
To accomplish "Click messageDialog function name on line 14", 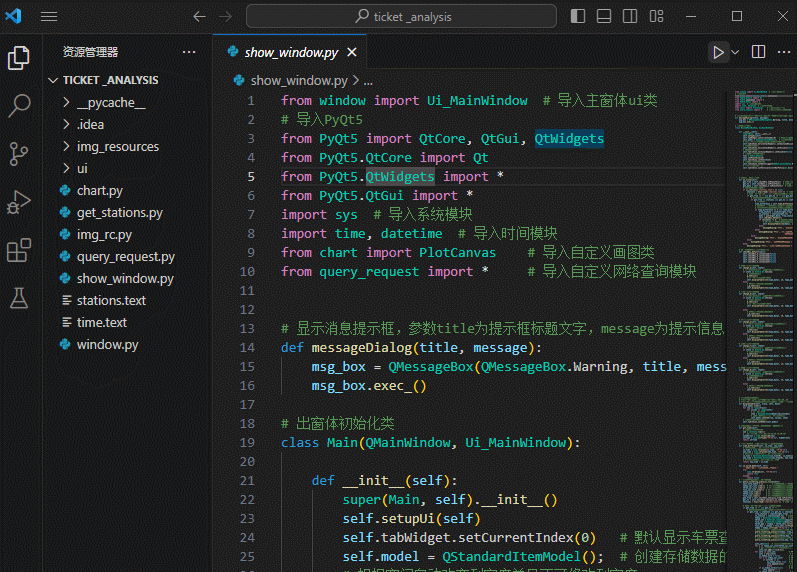I will click(x=361, y=348).
